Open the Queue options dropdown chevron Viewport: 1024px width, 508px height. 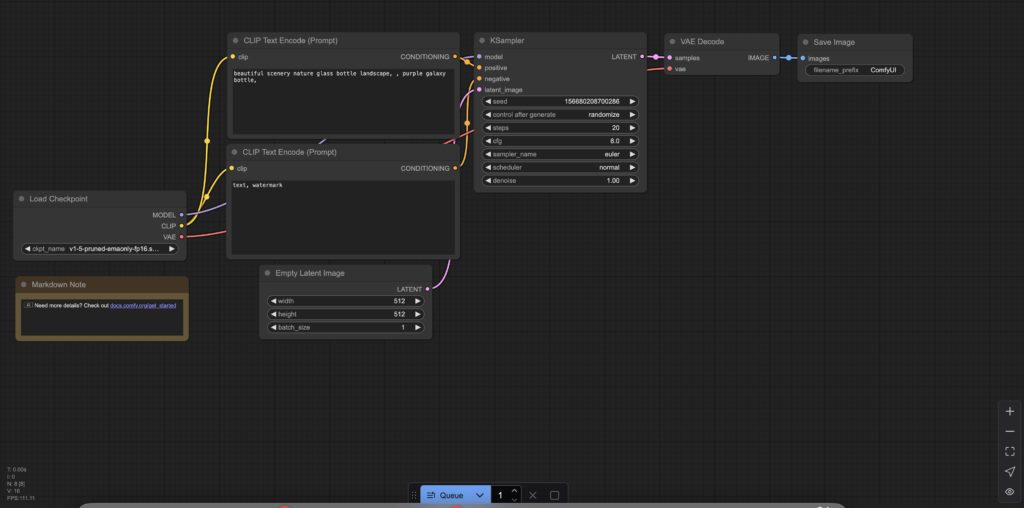click(479, 495)
